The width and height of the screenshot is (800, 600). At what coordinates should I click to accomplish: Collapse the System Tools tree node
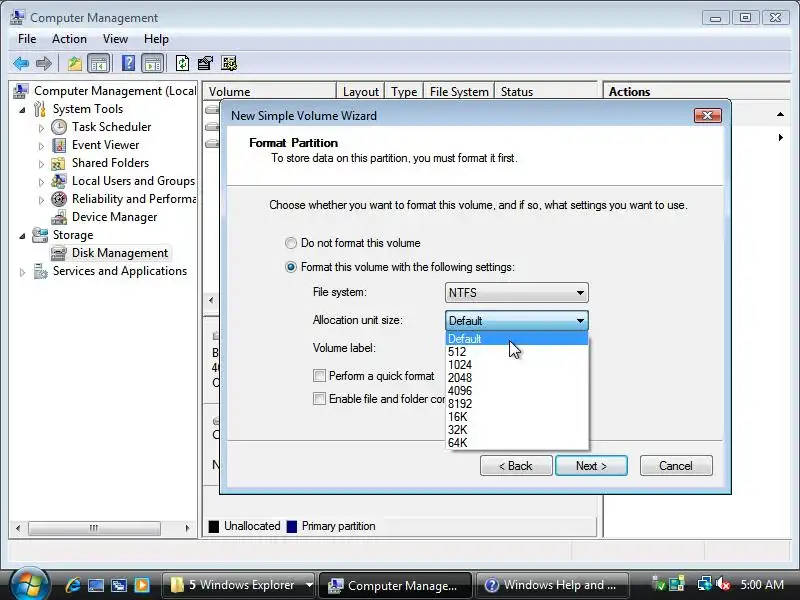click(x=22, y=110)
